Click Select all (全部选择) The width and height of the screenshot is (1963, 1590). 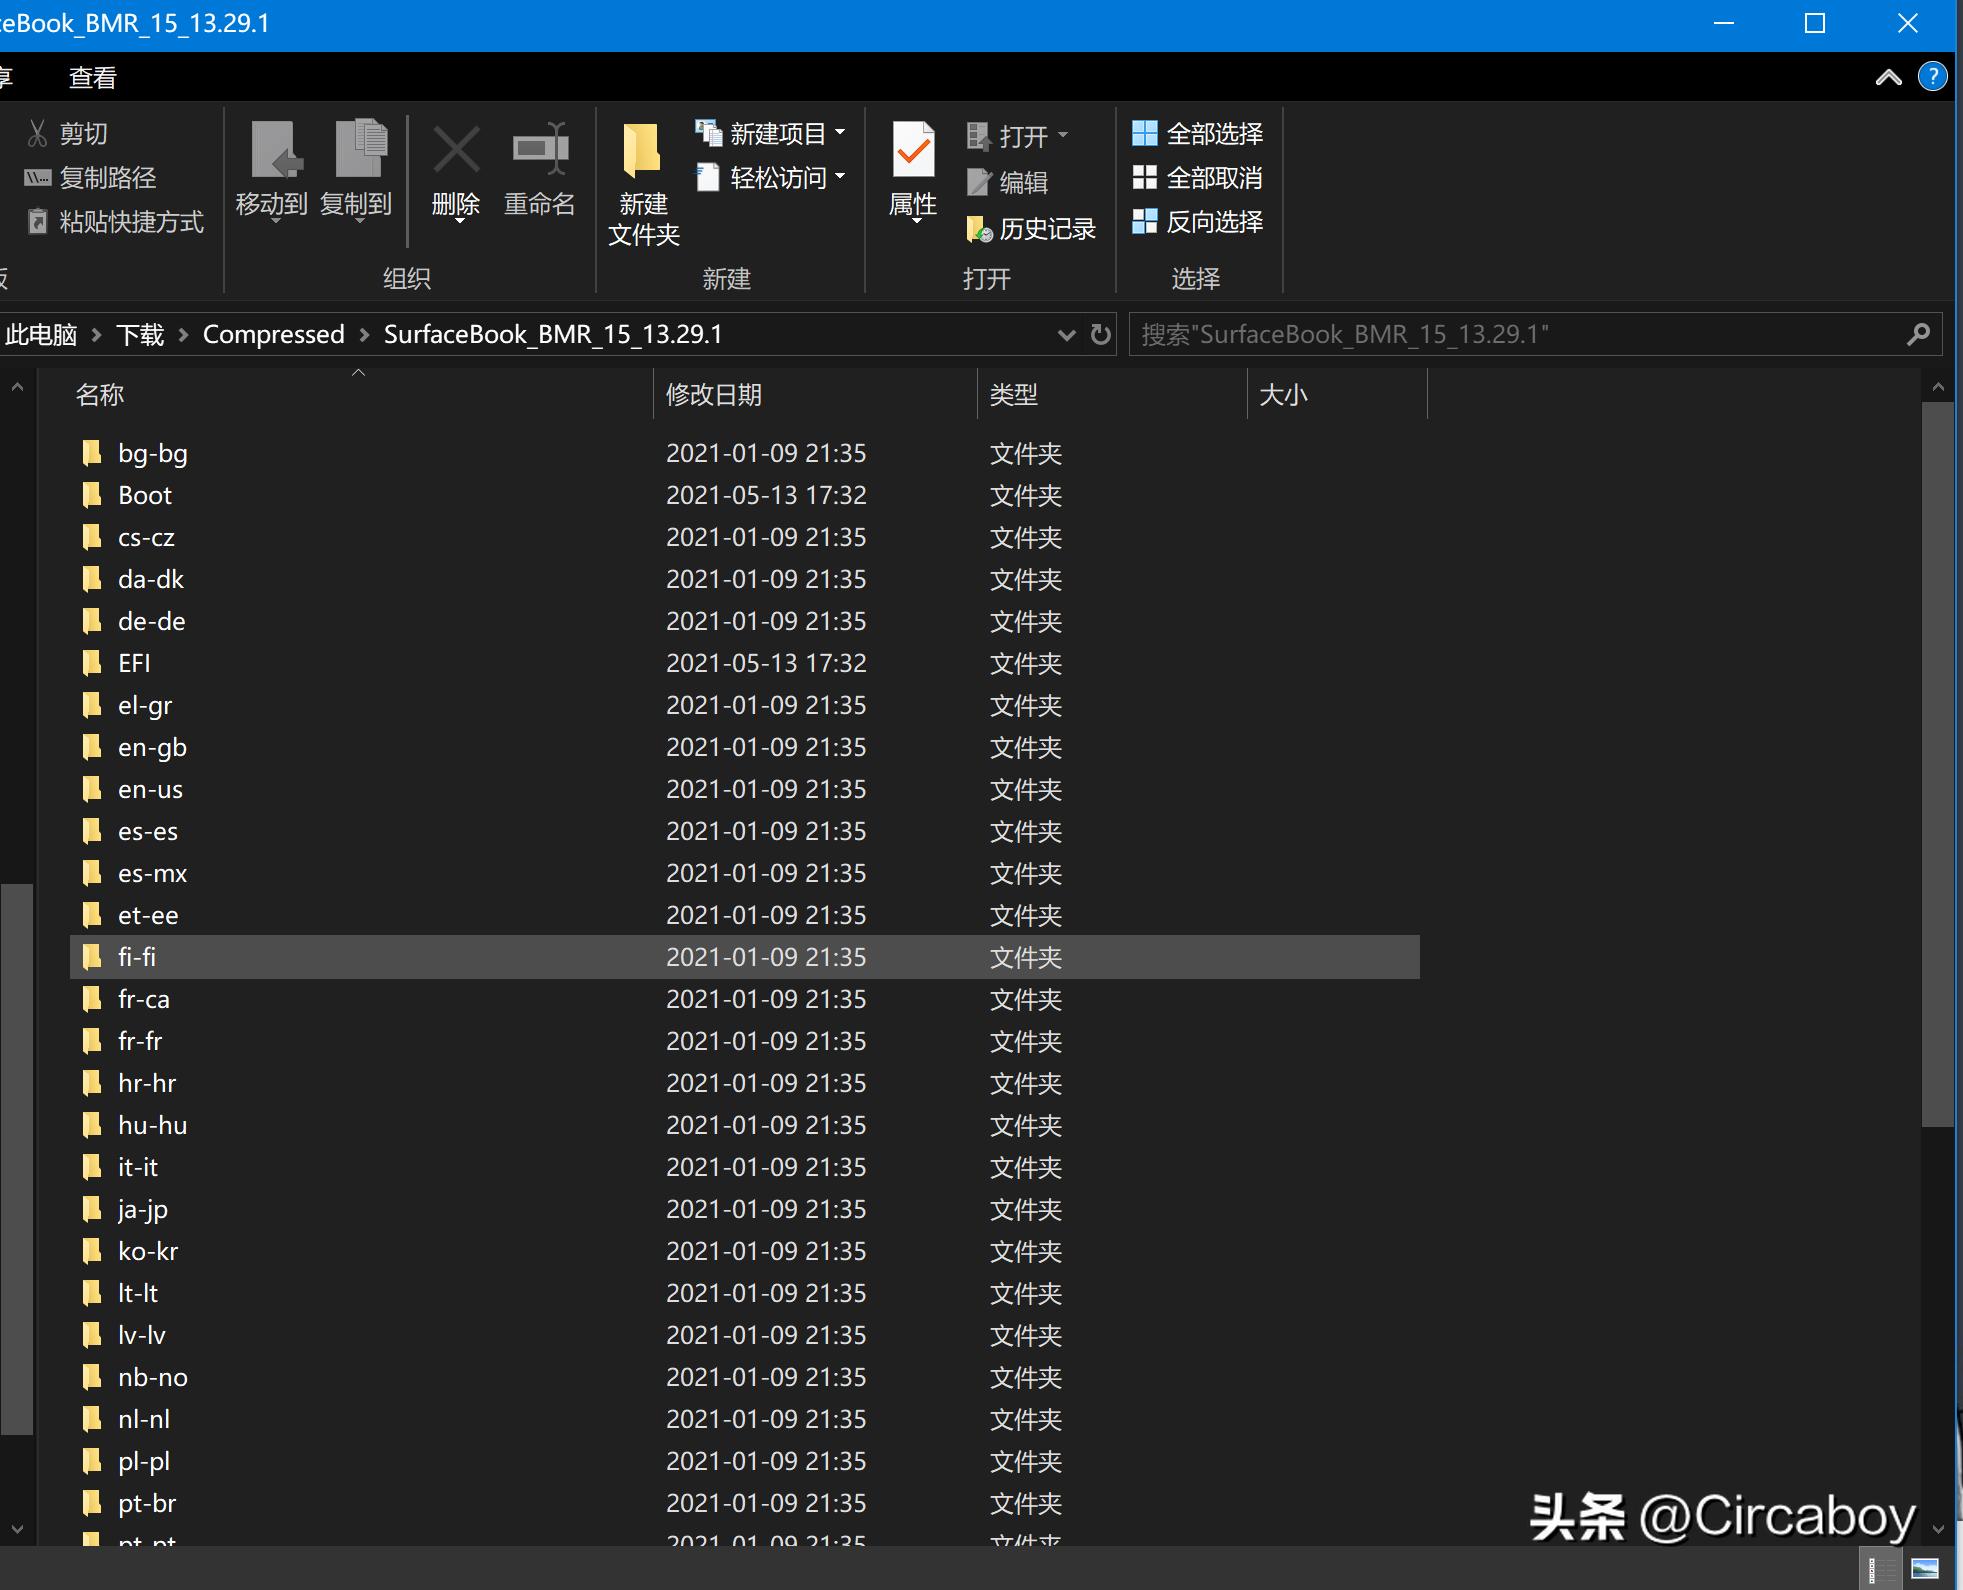[1198, 133]
